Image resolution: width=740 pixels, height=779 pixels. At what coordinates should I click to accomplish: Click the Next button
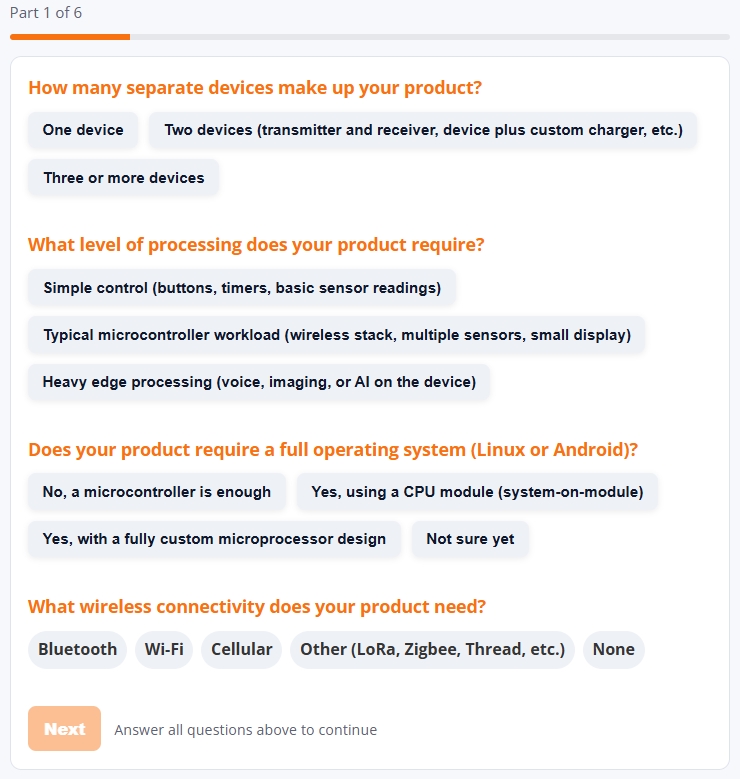tap(65, 729)
